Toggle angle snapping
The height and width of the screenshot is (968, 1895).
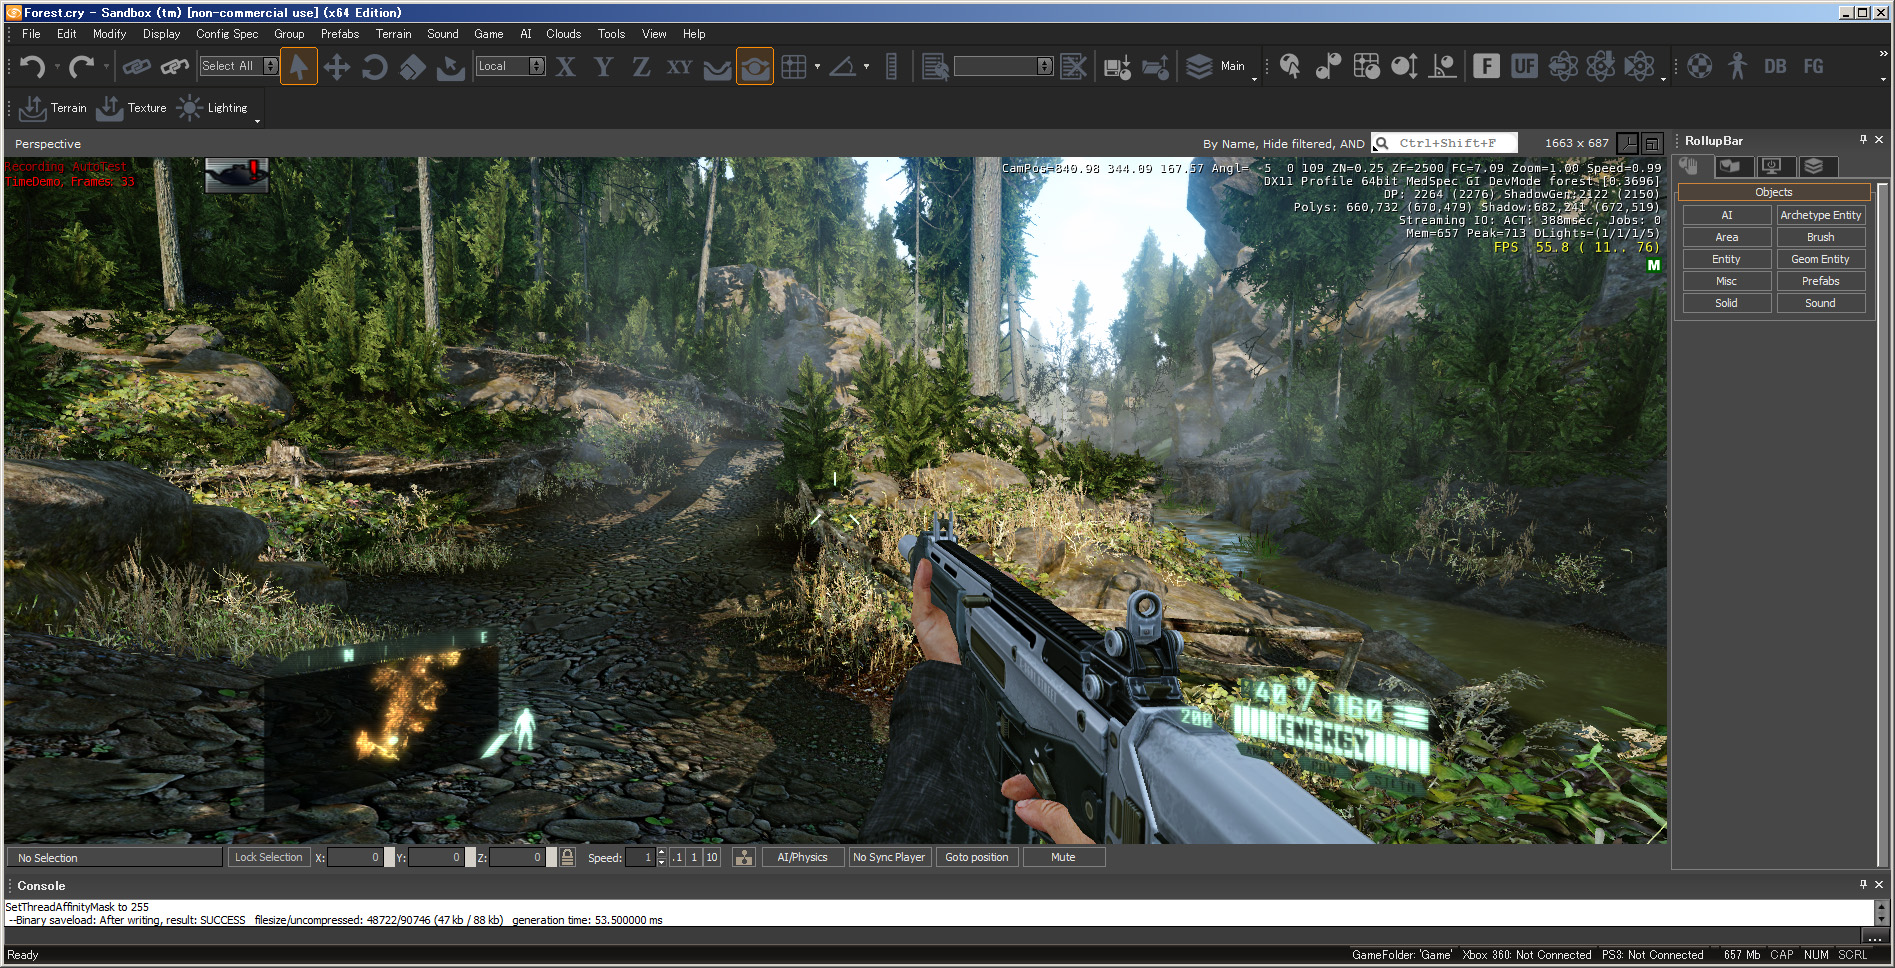(x=843, y=67)
